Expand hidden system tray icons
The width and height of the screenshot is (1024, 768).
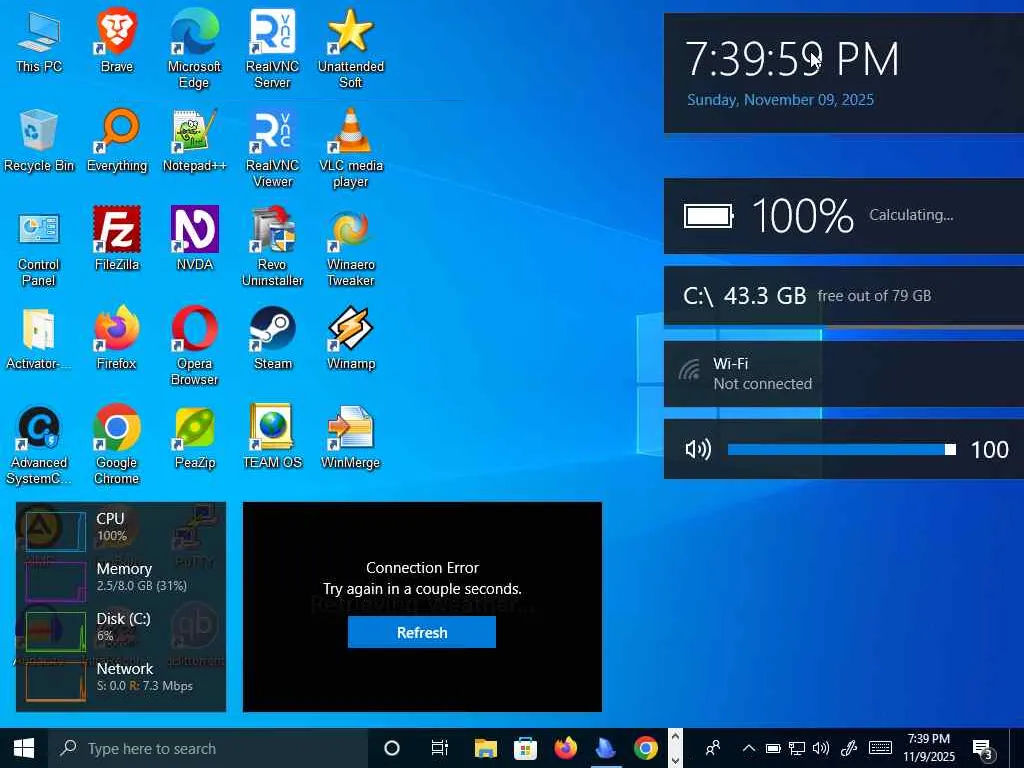749,748
